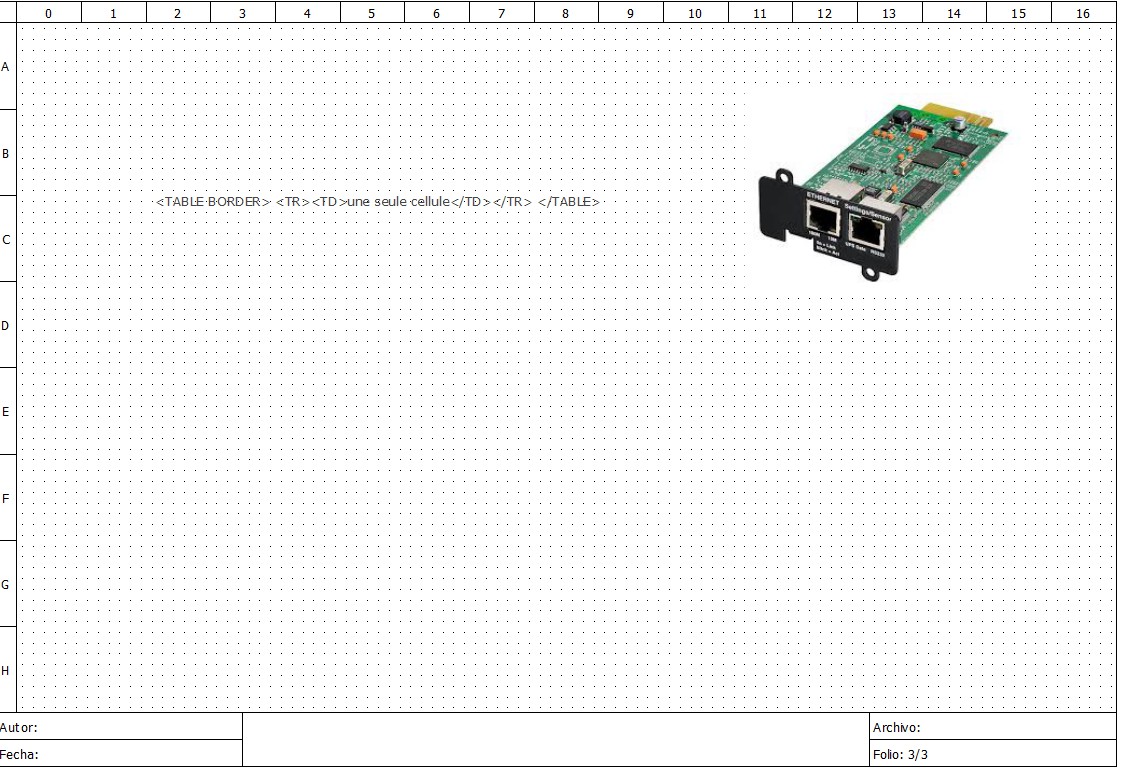Click row header H

coord(7,670)
